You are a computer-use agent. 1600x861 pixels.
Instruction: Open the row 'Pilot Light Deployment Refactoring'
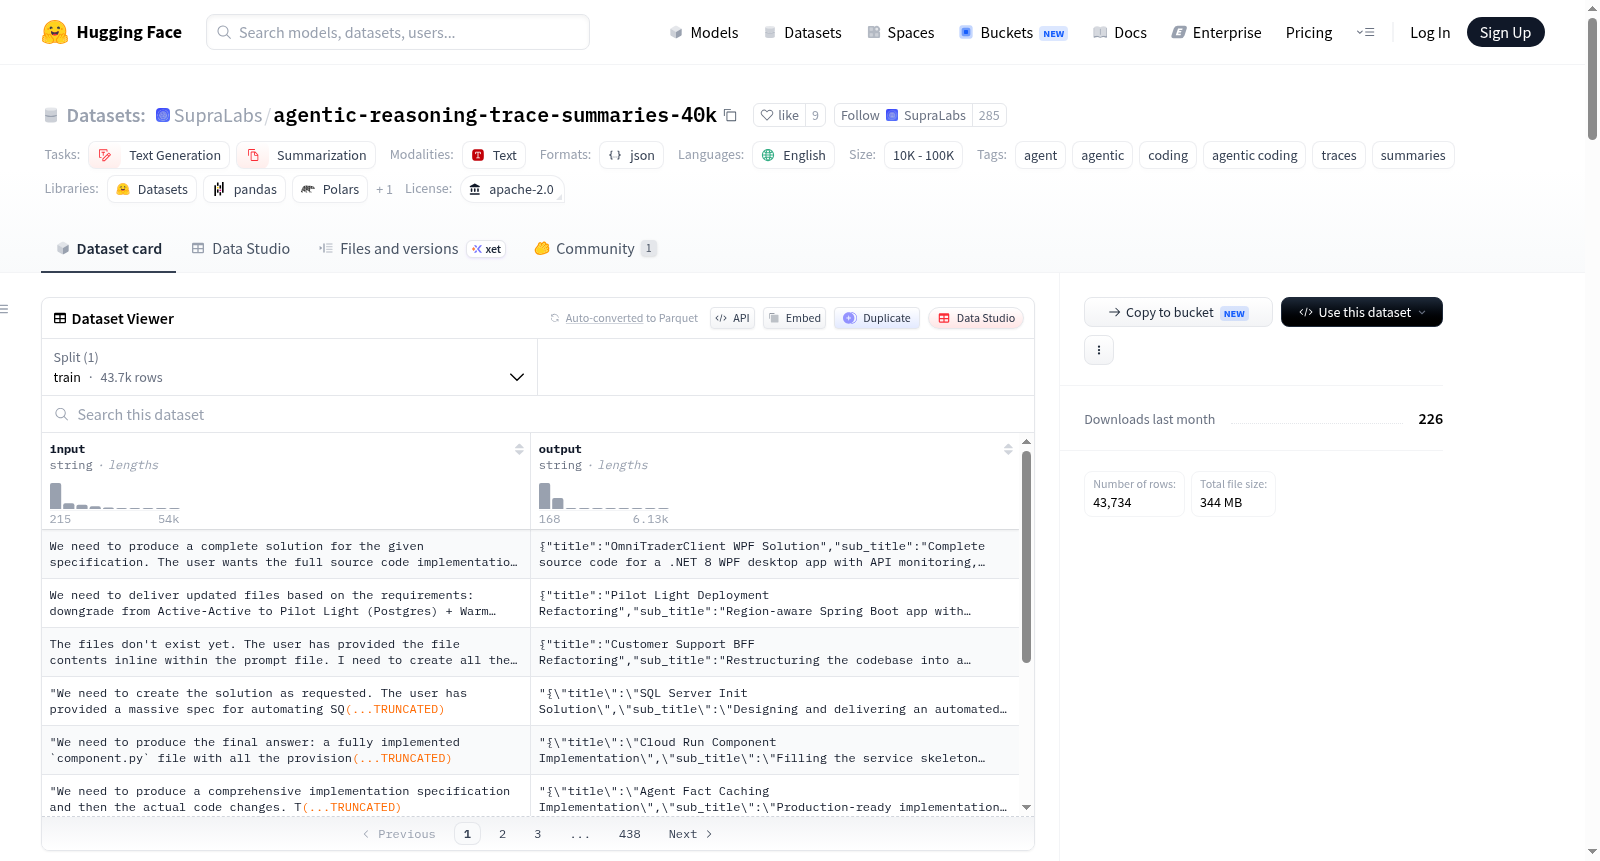click(x=530, y=603)
